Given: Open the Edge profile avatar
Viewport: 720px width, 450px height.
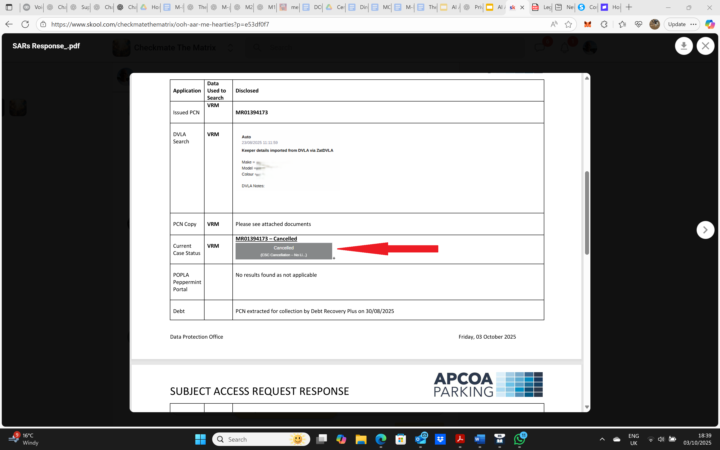Looking at the screenshot, I should coord(655,24).
